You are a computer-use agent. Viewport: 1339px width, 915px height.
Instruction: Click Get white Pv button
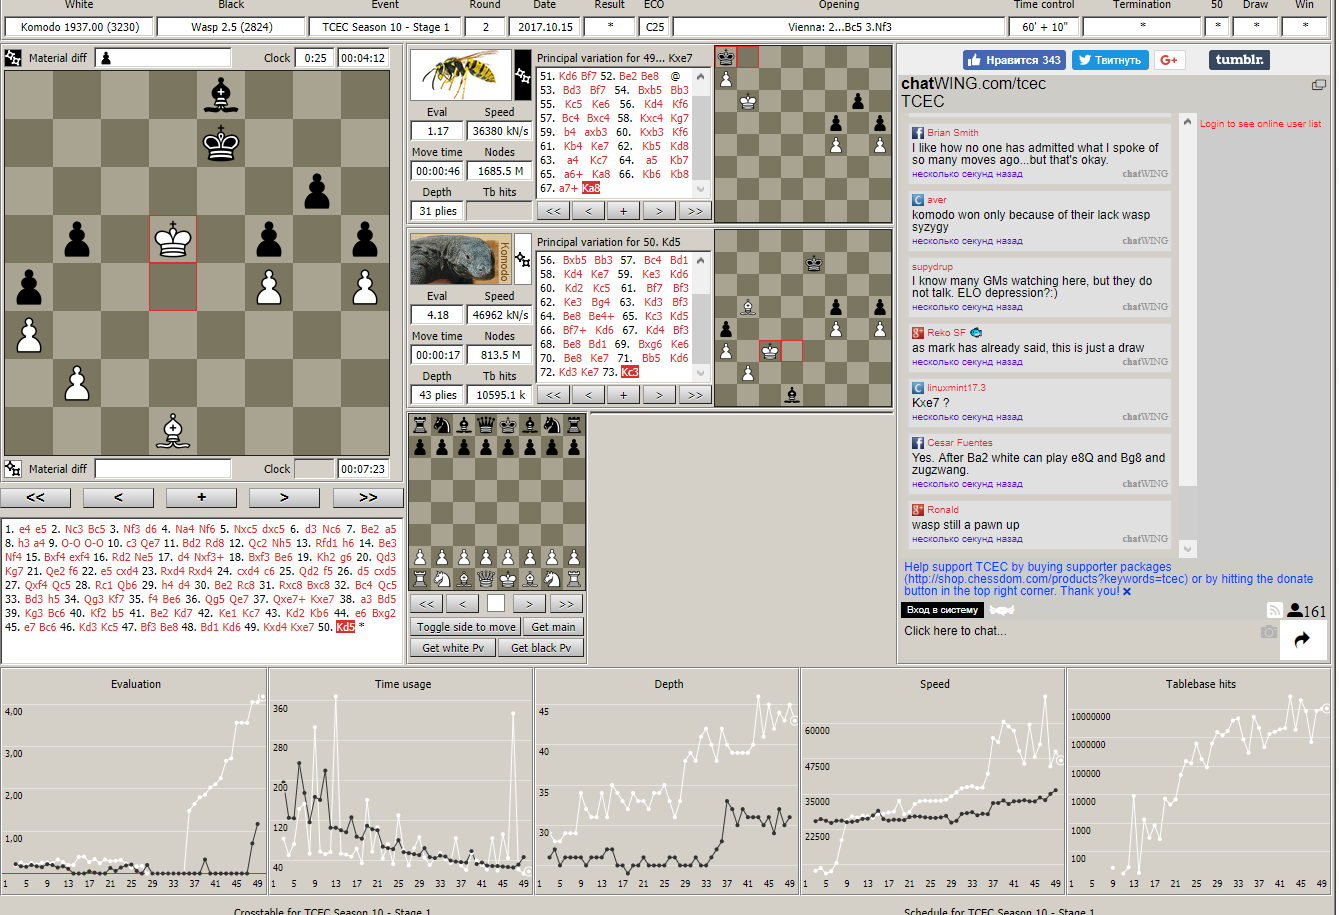click(x=452, y=648)
